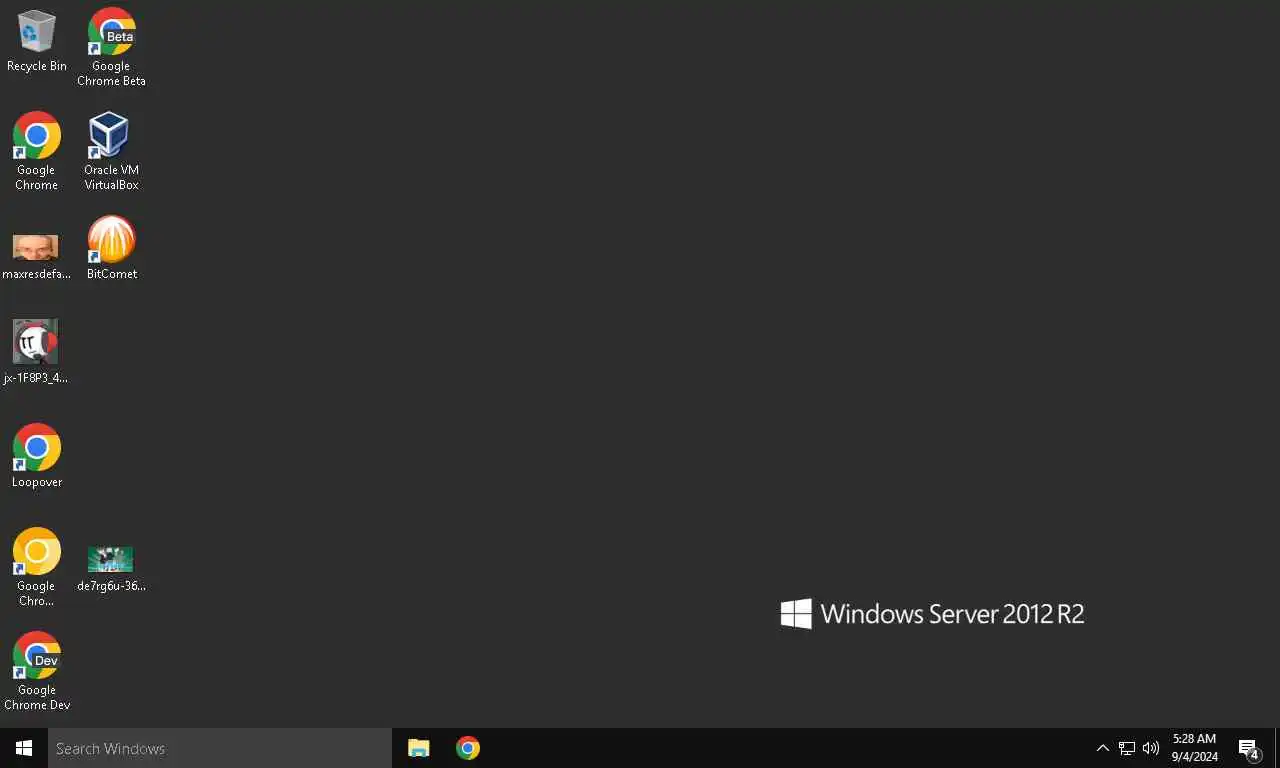Click the Show desktop strip
Viewport: 1280px width, 768px height.
[x=1277, y=748]
